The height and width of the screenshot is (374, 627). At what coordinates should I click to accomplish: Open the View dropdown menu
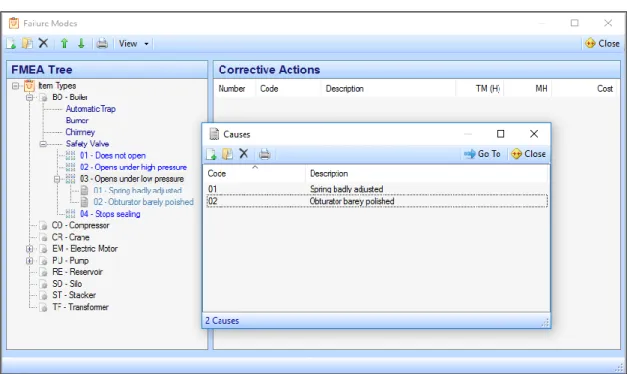tap(134, 44)
